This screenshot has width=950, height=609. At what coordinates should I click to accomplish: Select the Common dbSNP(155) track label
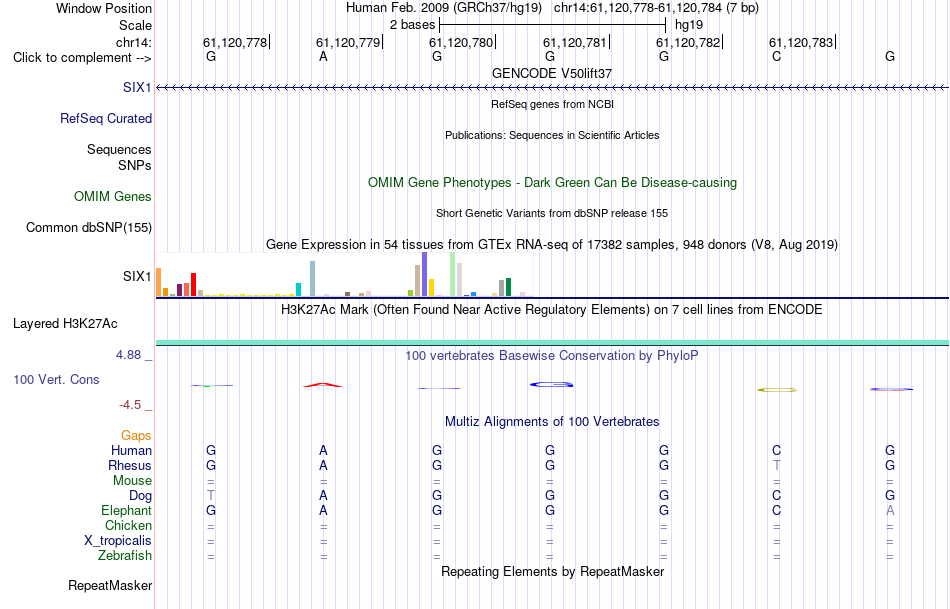[x=88, y=228]
